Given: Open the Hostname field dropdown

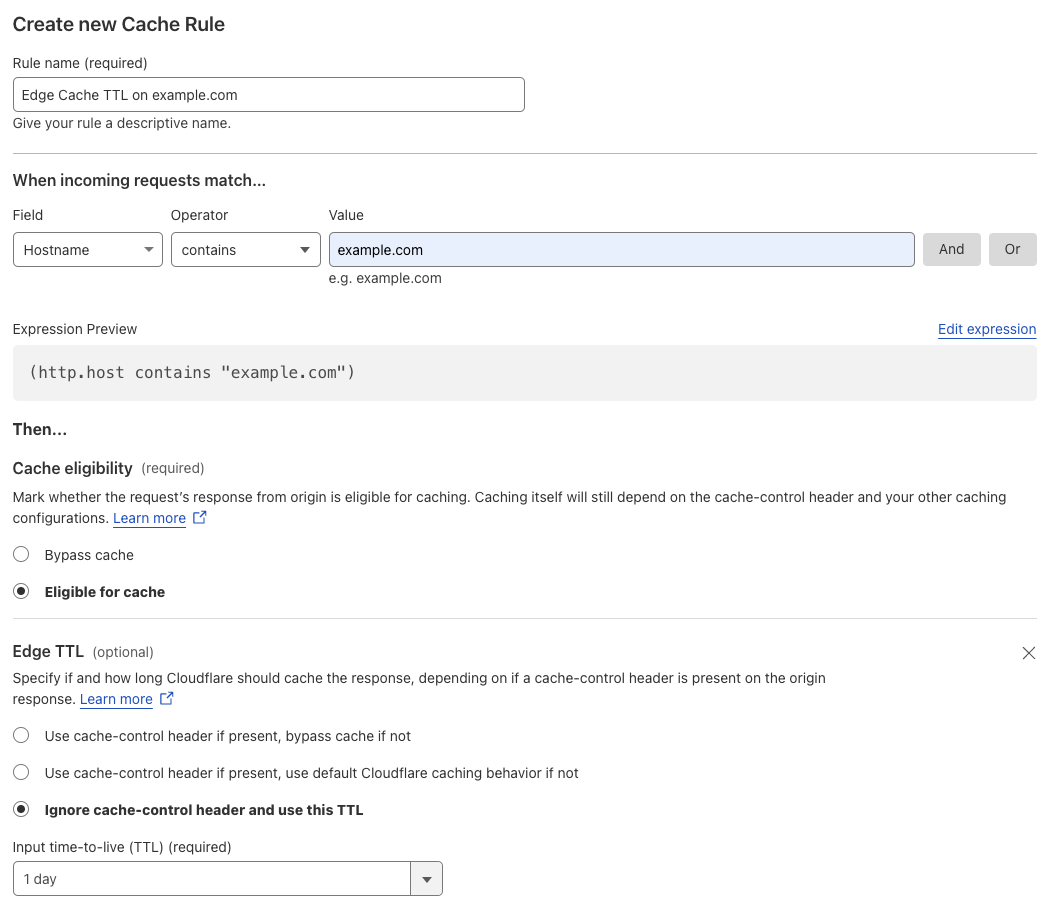Looking at the screenshot, I should (87, 249).
